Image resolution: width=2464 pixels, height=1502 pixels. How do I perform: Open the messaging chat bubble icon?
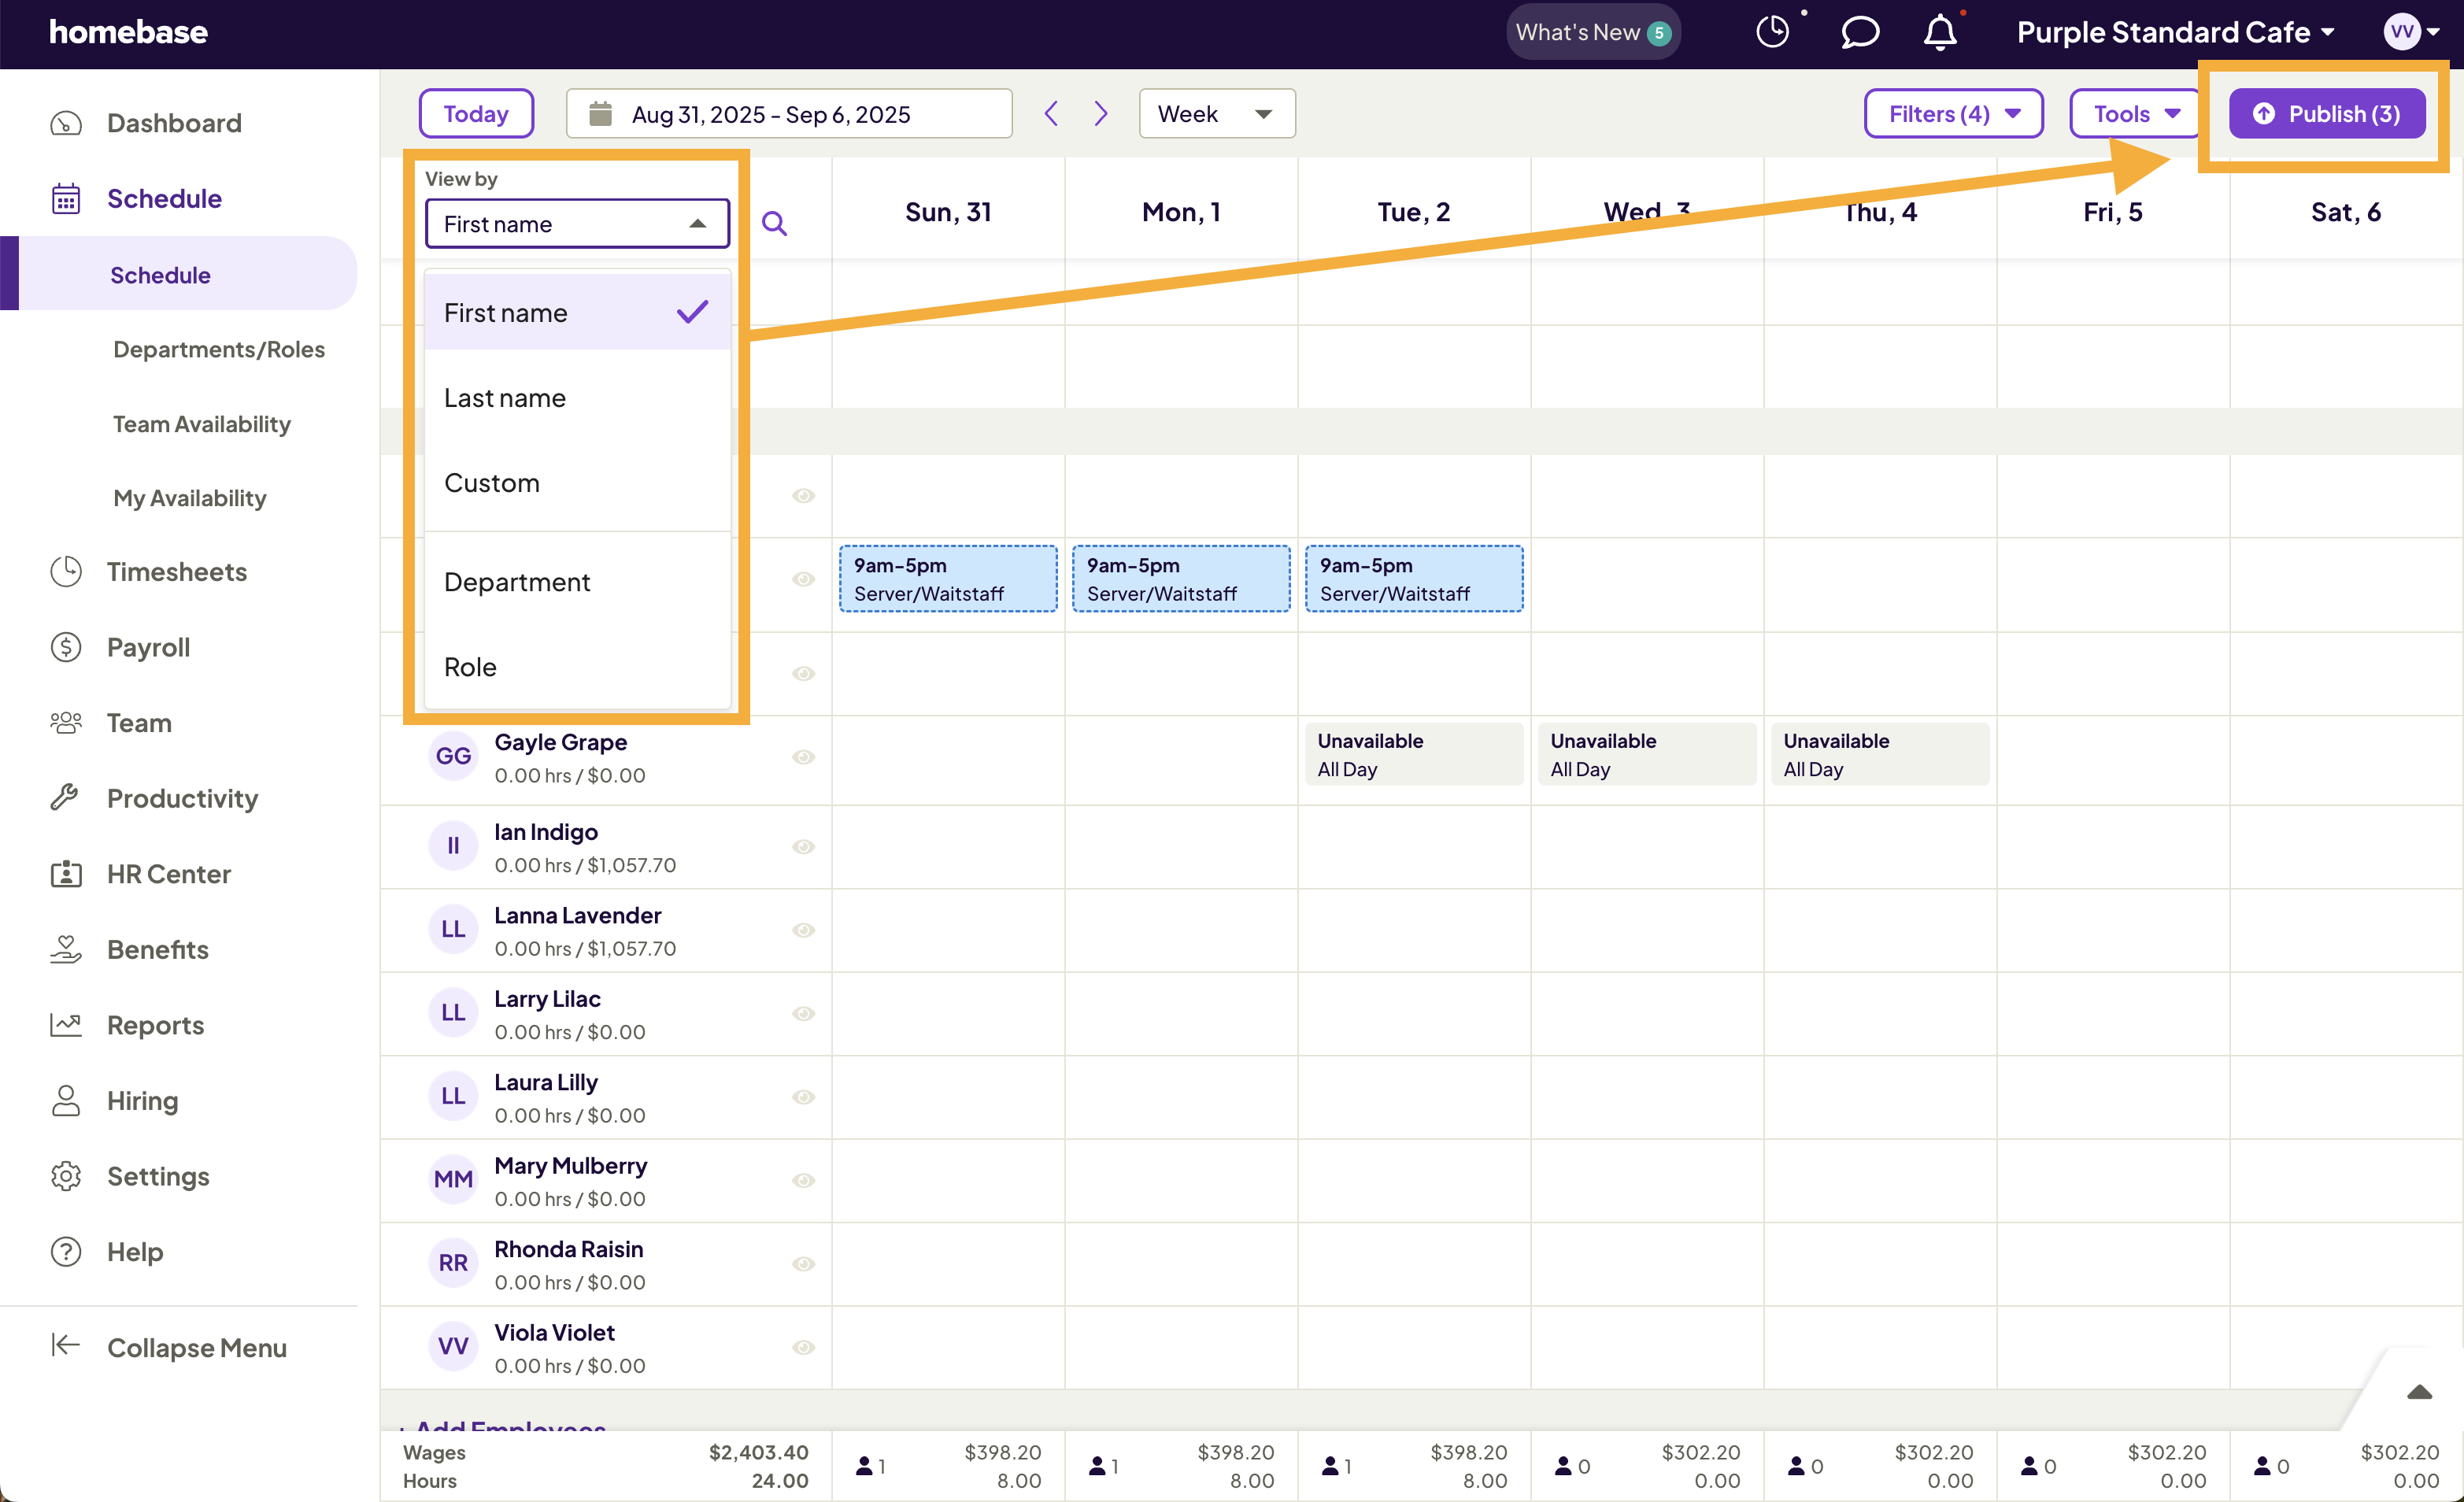click(x=1859, y=32)
